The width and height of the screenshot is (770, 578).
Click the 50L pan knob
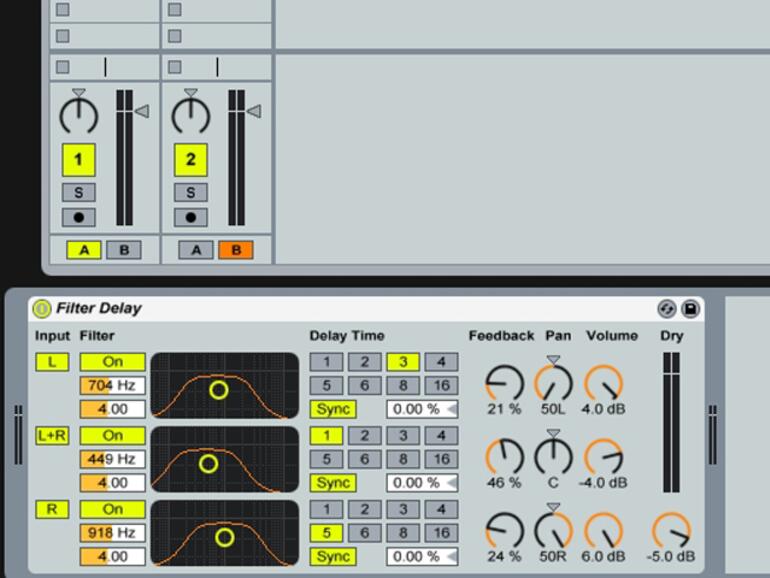point(553,383)
